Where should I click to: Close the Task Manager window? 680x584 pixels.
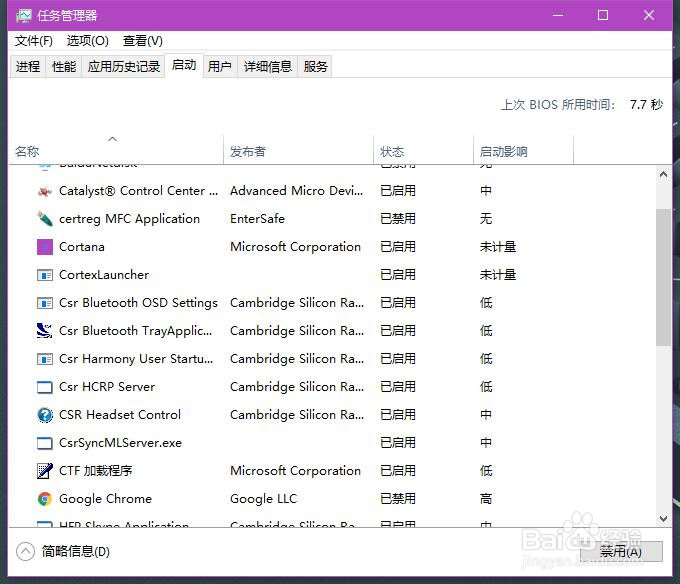coord(649,16)
